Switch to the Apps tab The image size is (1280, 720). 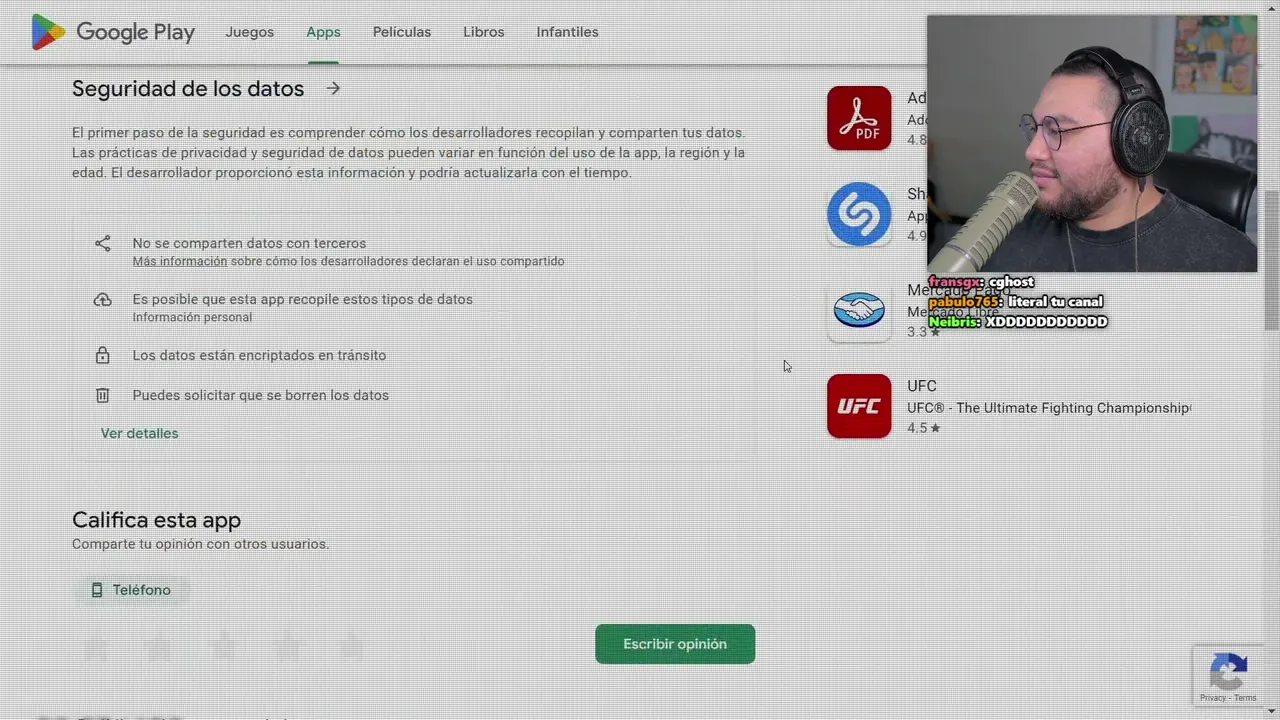[x=323, y=32]
